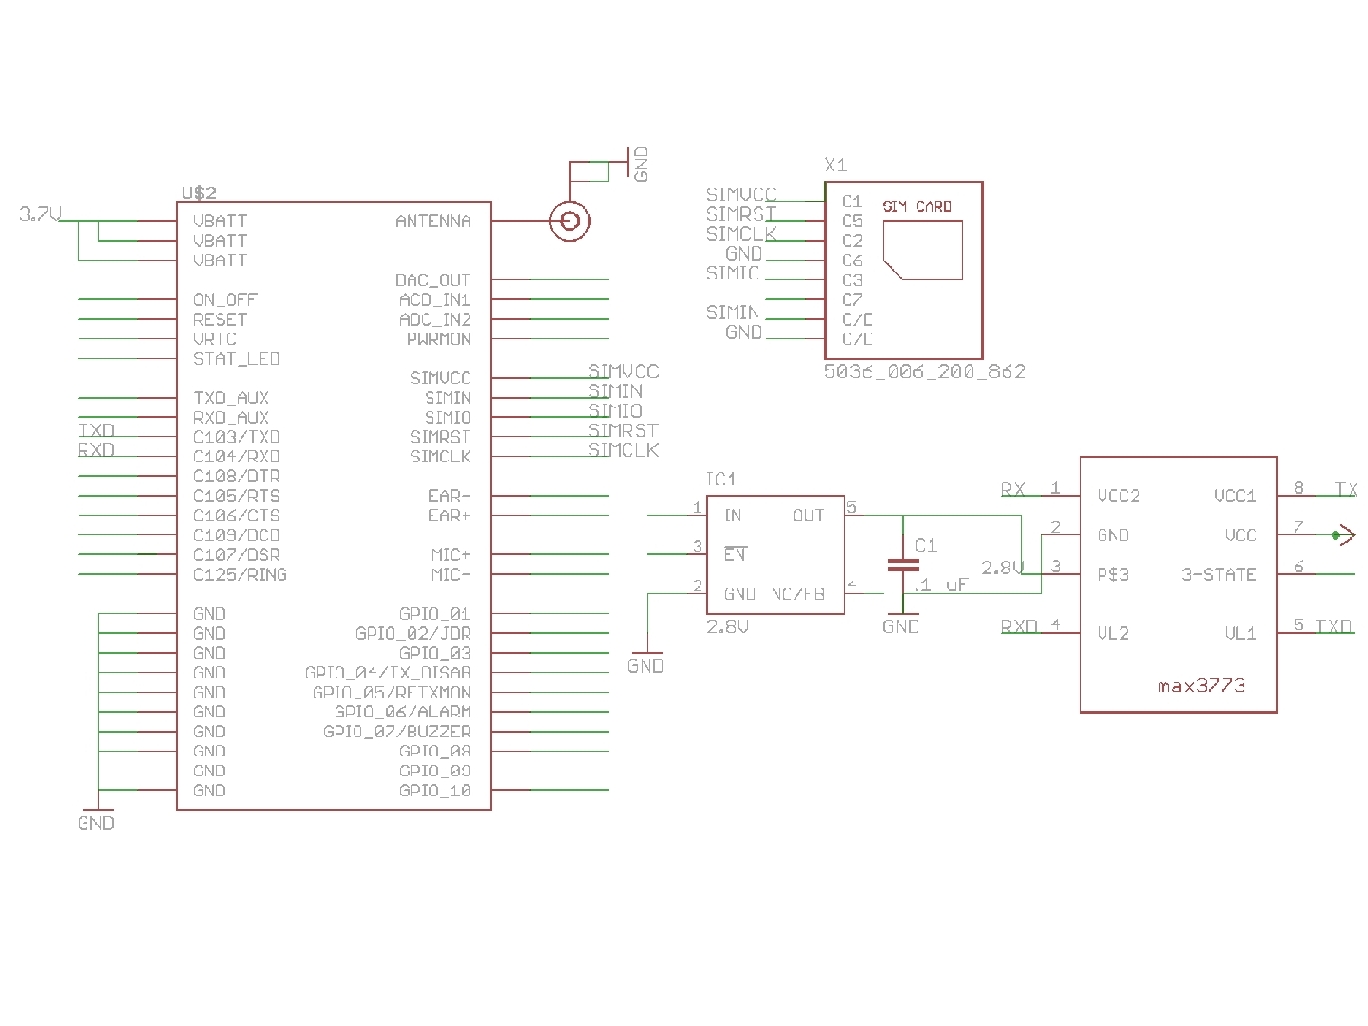Click the SIM card outline inside X1
The width and height of the screenshot is (1368, 1026).
(x=925, y=250)
